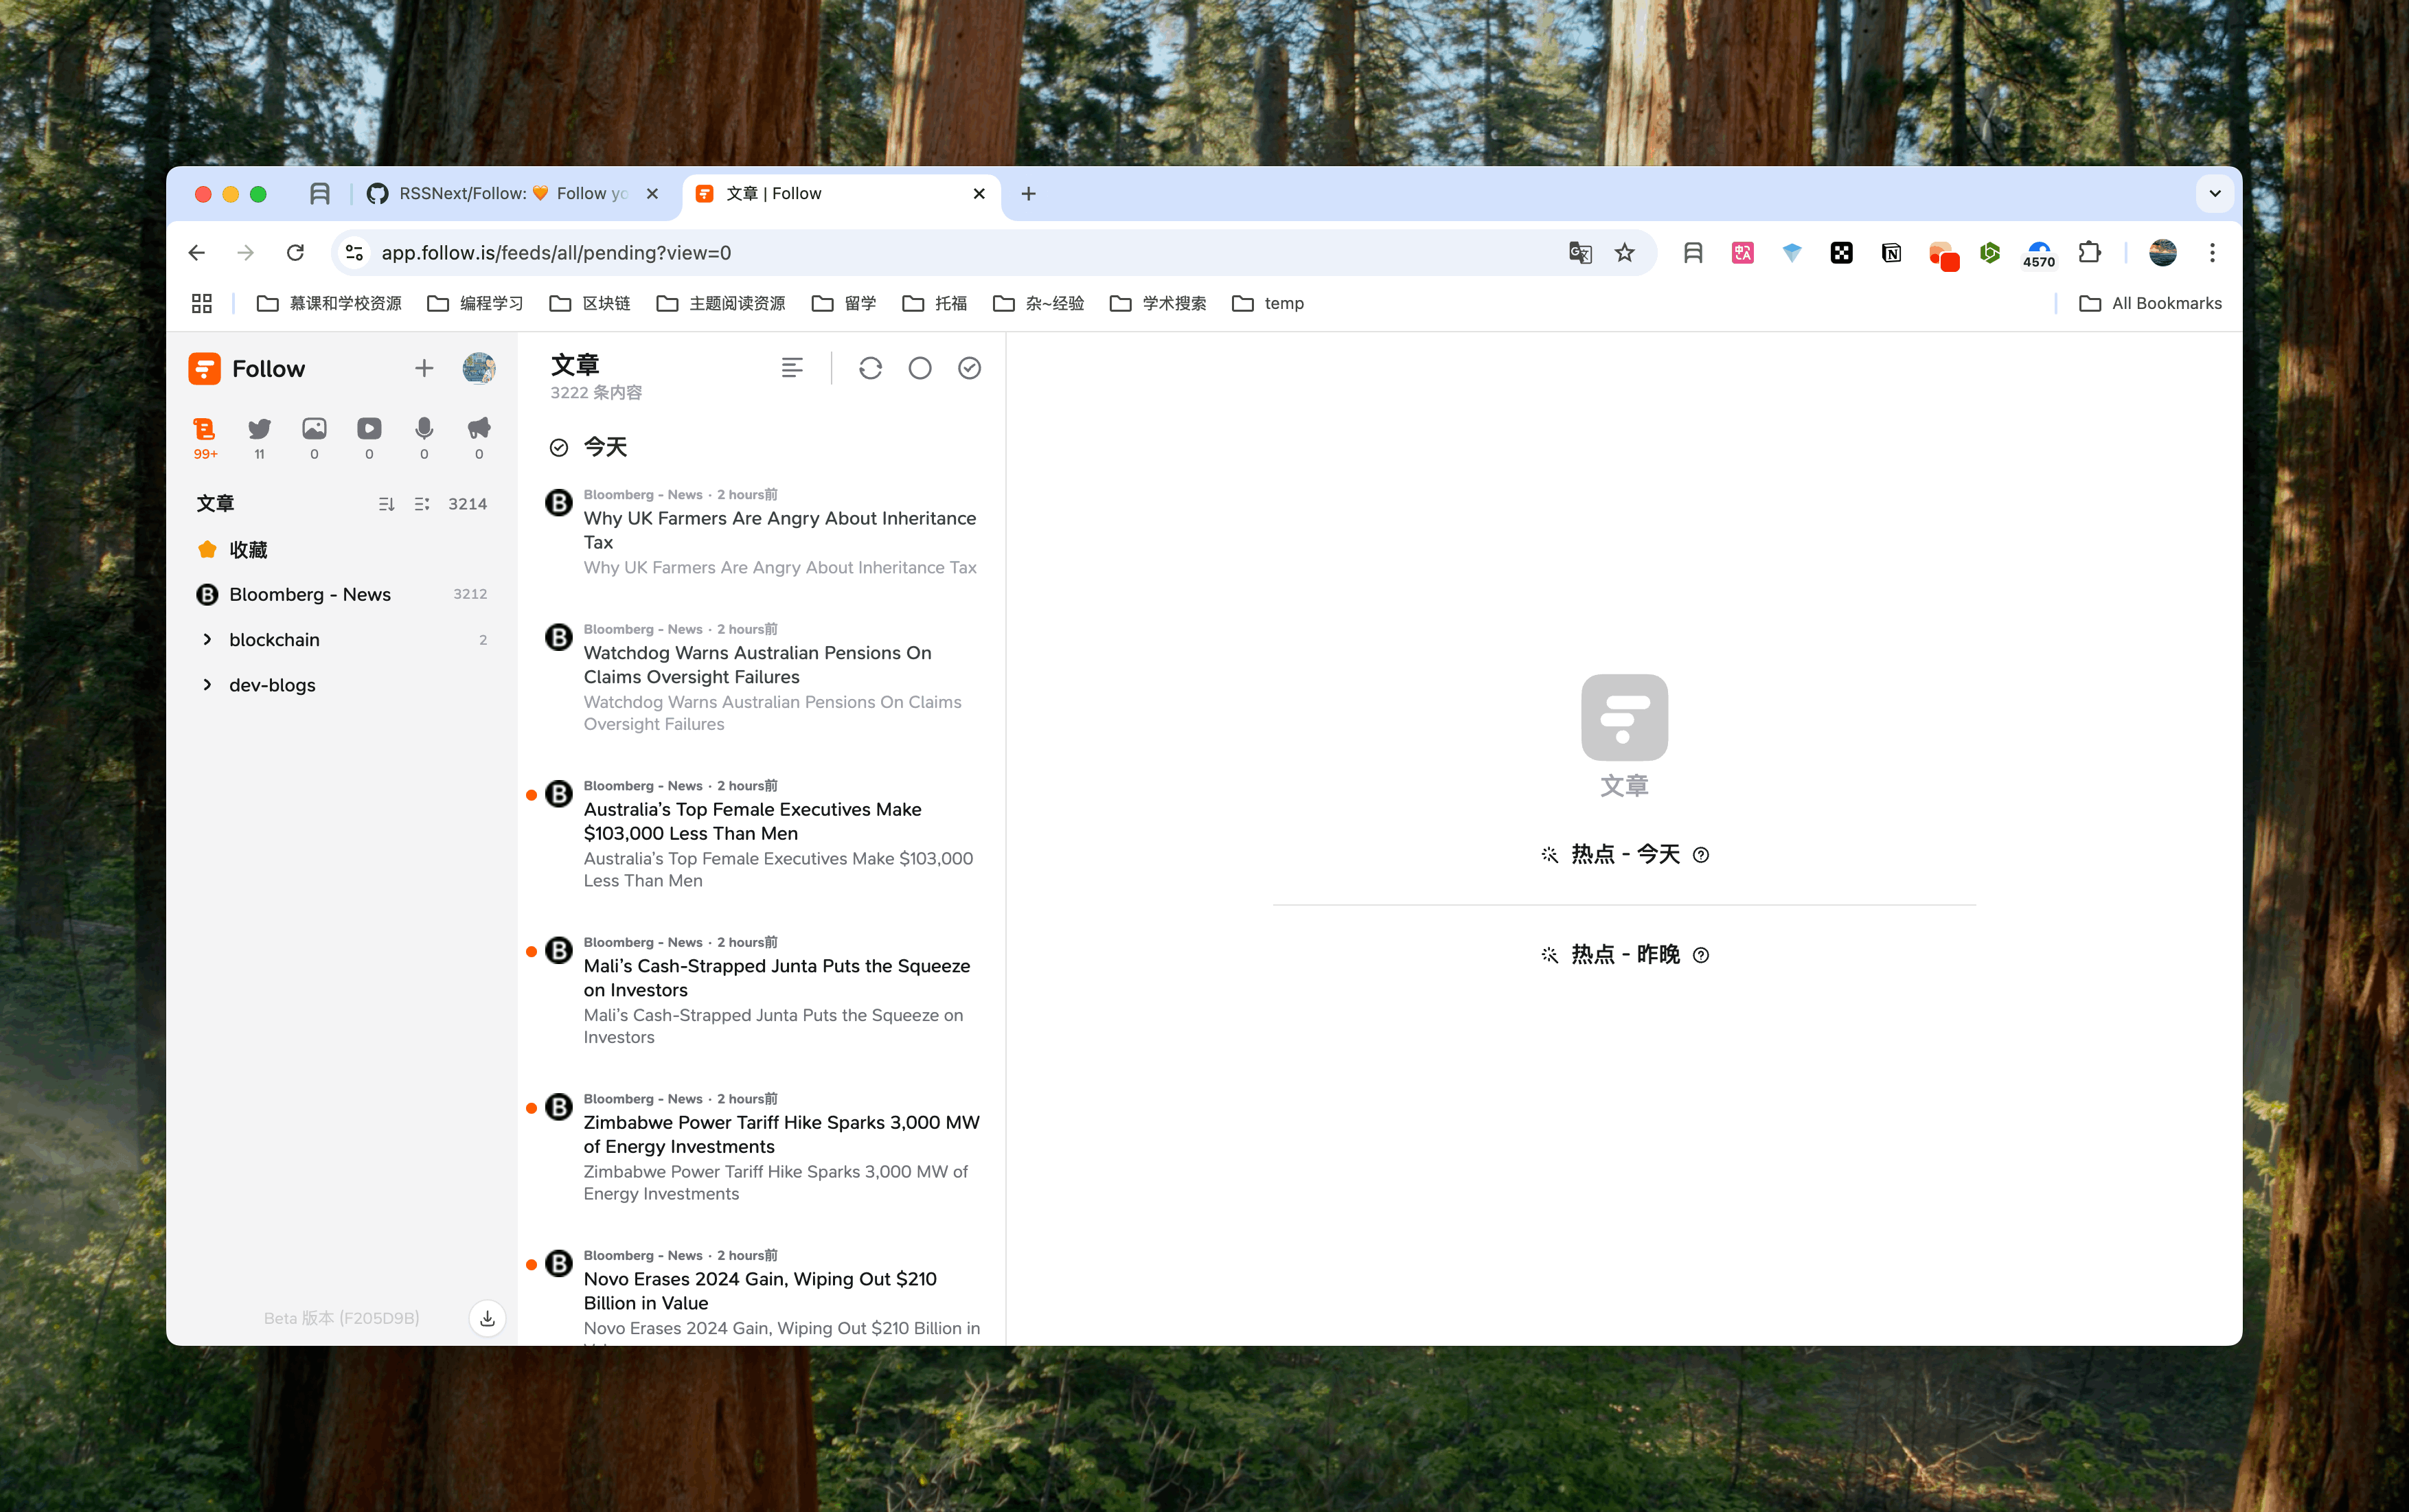Open the apps grid in bookmarks bar
The height and width of the screenshot is (1512, 2409).
coord(201,303)
